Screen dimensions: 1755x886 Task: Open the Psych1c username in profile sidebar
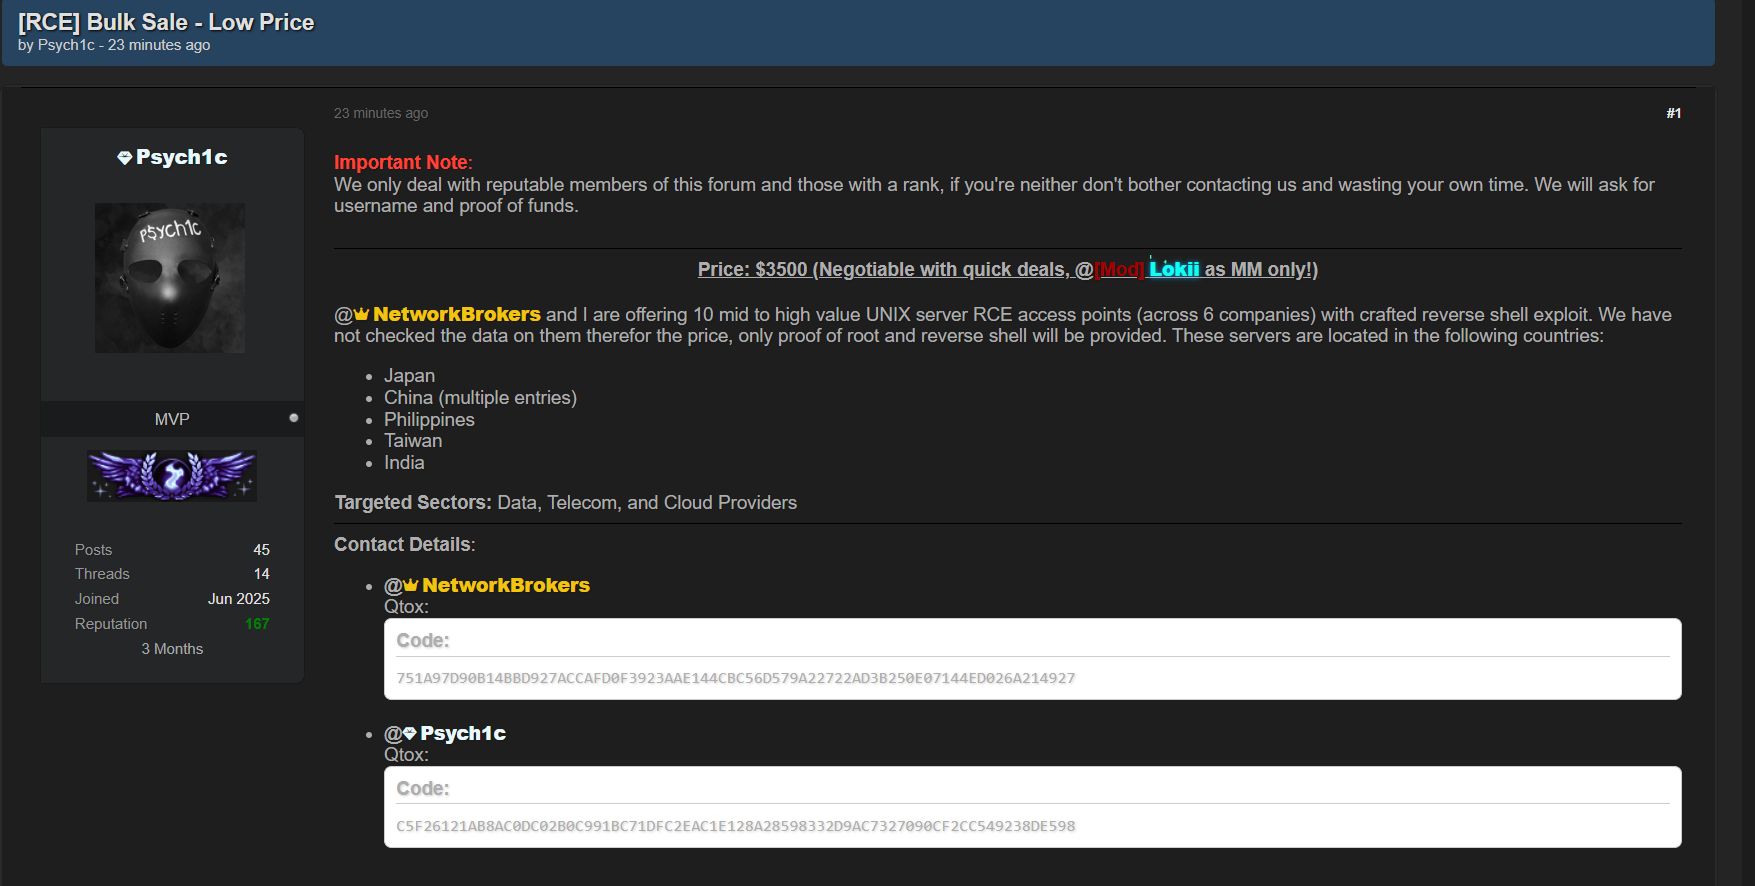(x=181, y=157)
